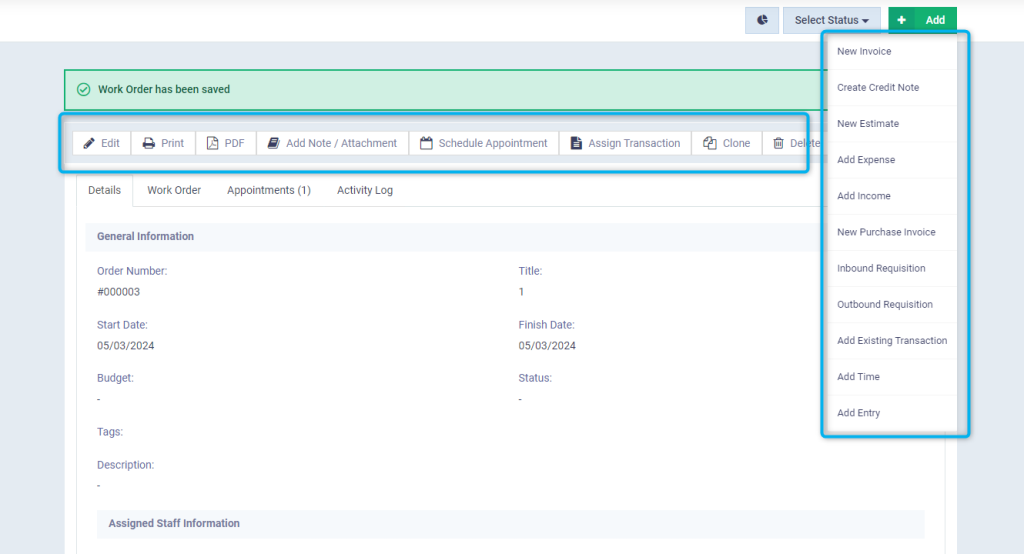The height and width of the screenshot is (554, 1024).
Task: Click the green saved checkmark icon
Action: point(84,90)
